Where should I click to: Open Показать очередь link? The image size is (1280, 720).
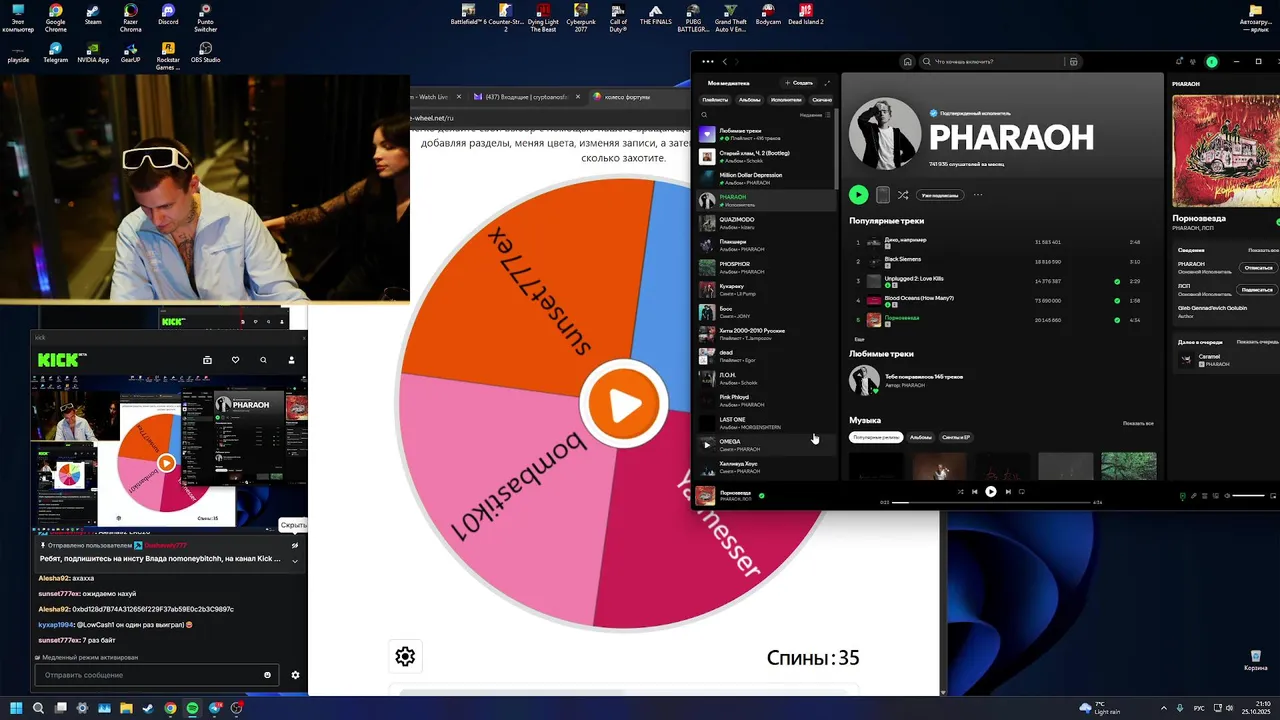(x=1257, y=342)
